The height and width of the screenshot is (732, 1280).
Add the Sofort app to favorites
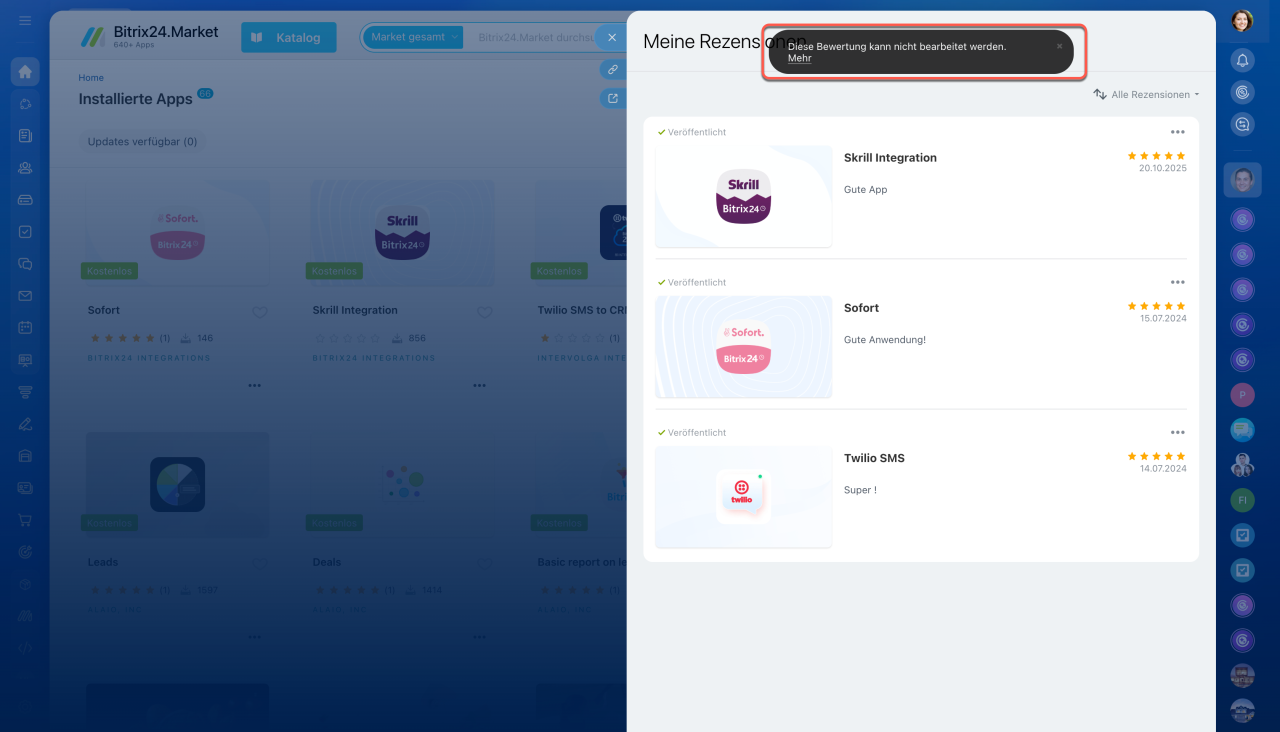(x=260, y=313)
